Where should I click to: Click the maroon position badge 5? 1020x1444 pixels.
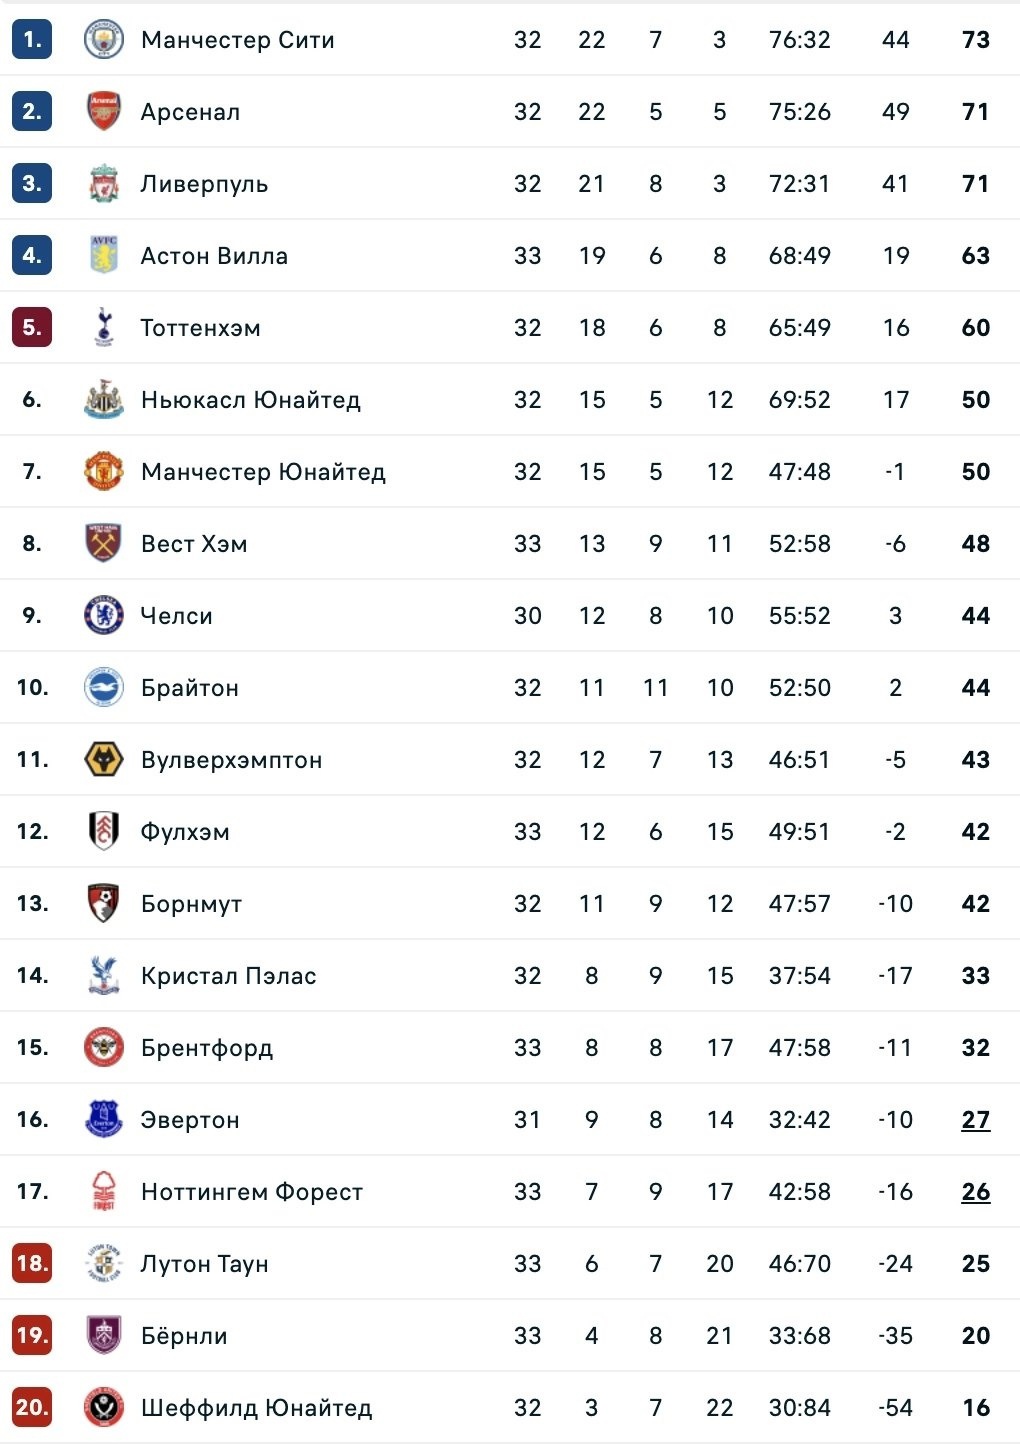coord(32,328)
